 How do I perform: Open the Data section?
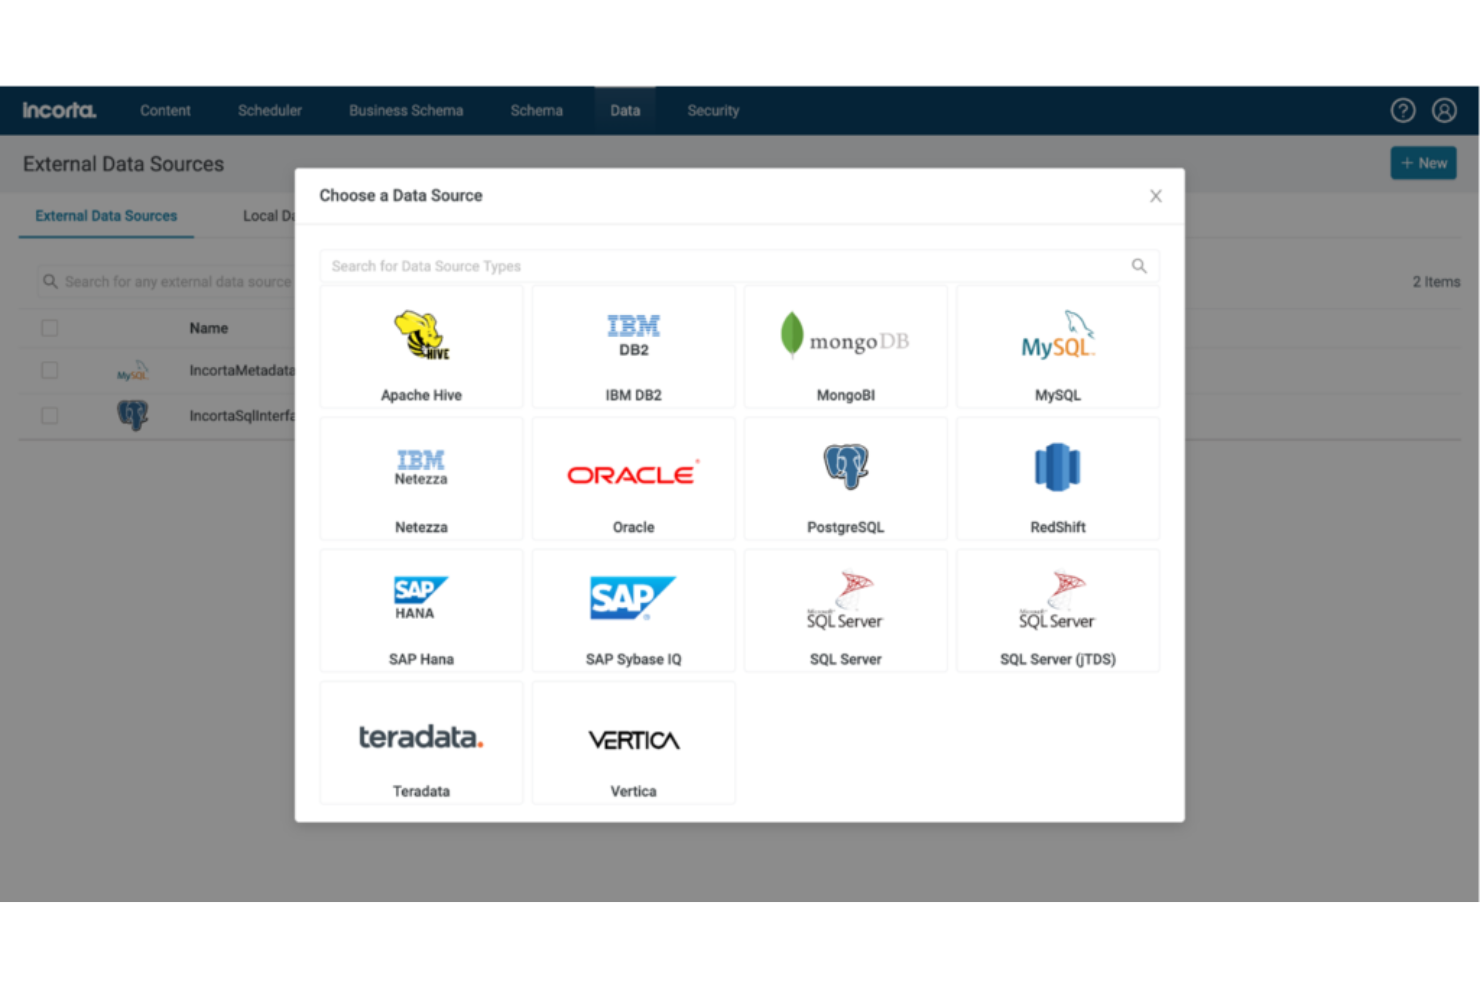(625, 110)
